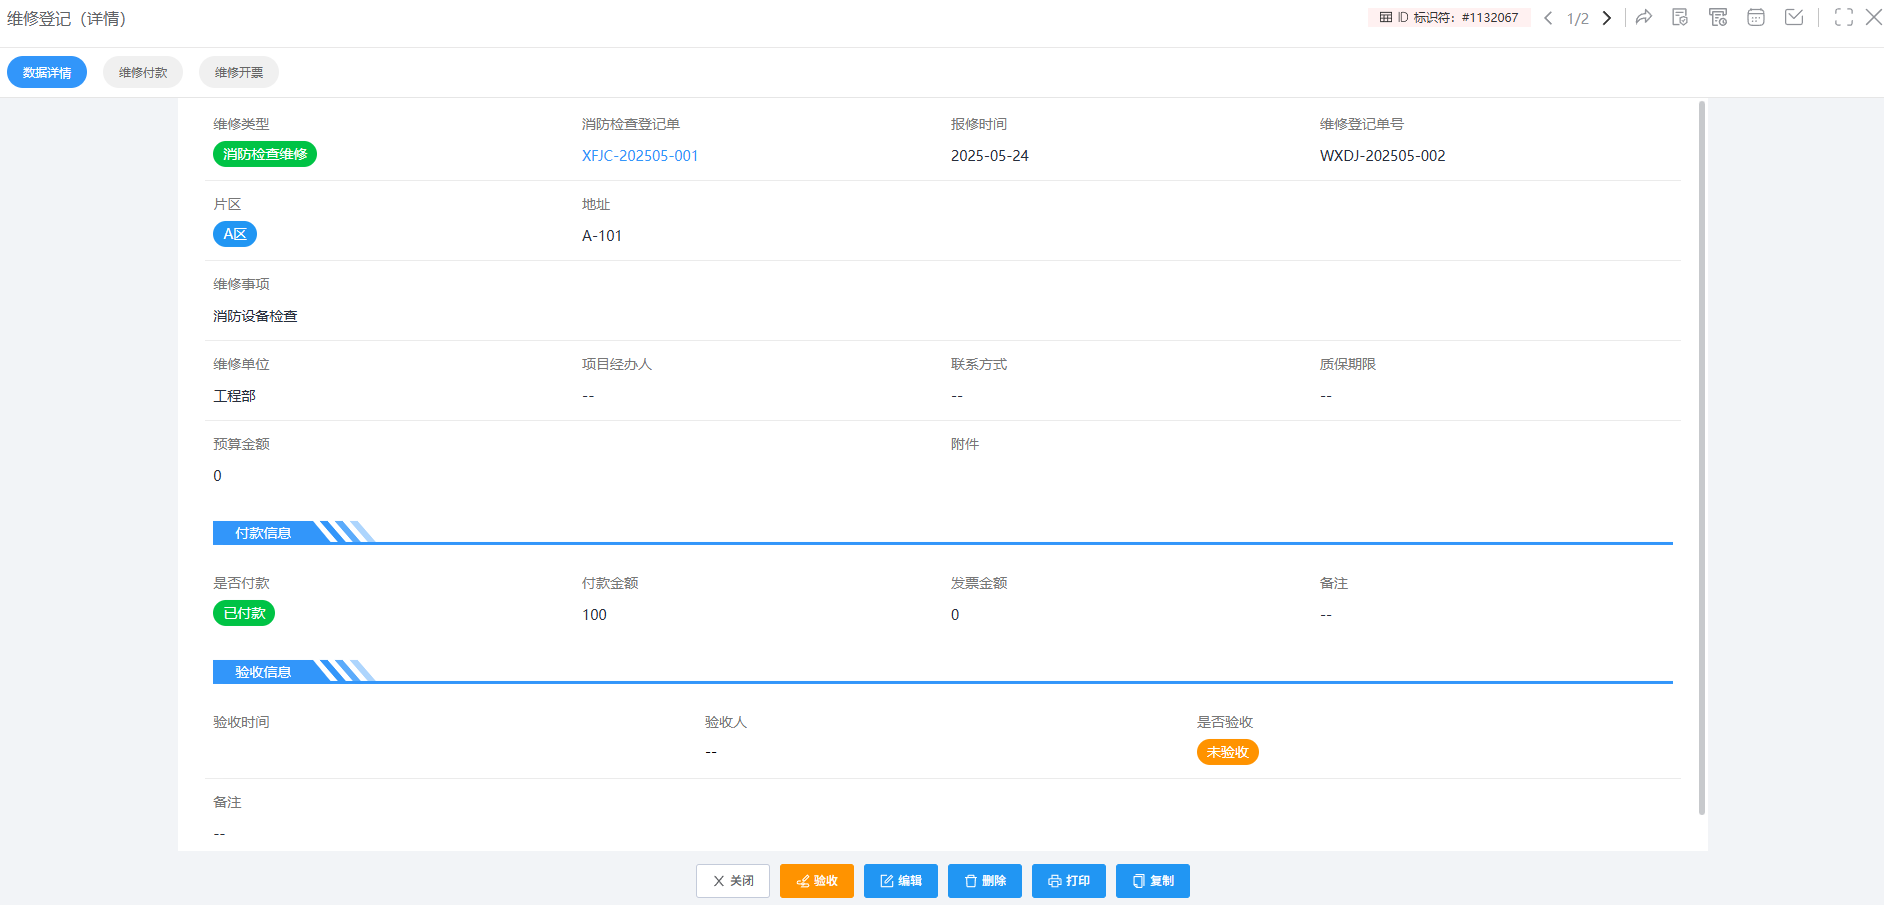Open link XFJC-202505-001
Viewport: 1884px width, 905px height.
[x=640, y=156]
